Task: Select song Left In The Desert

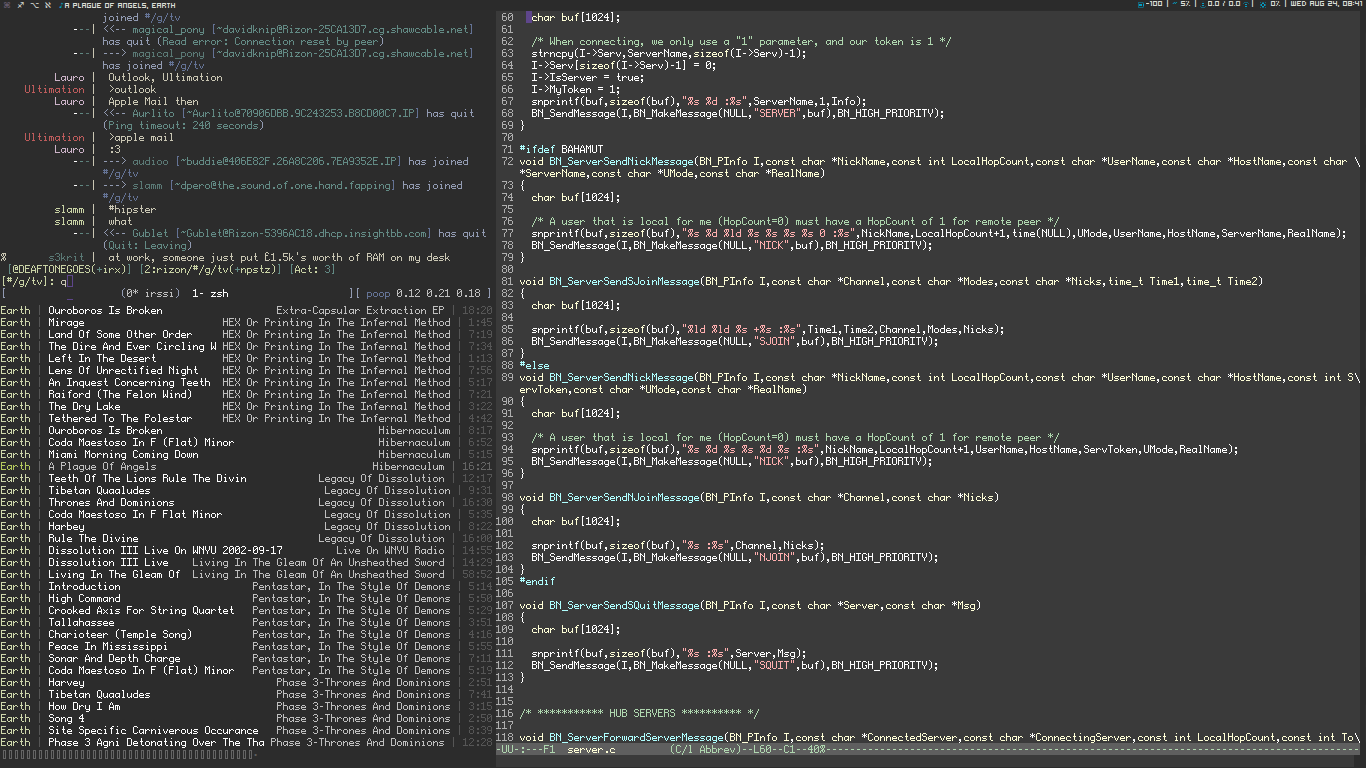Action: tap(246, 359)
